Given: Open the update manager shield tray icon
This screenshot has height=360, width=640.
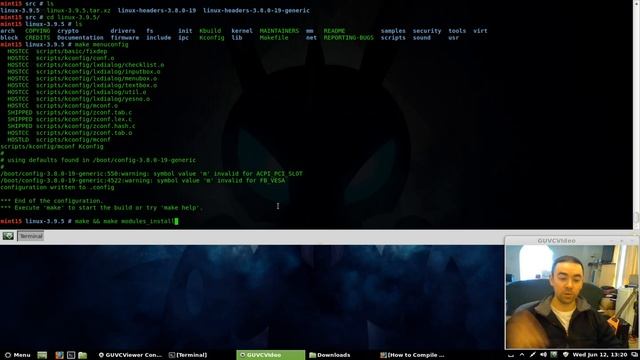Looking at the screenshot, I should [x=565, y=355].
